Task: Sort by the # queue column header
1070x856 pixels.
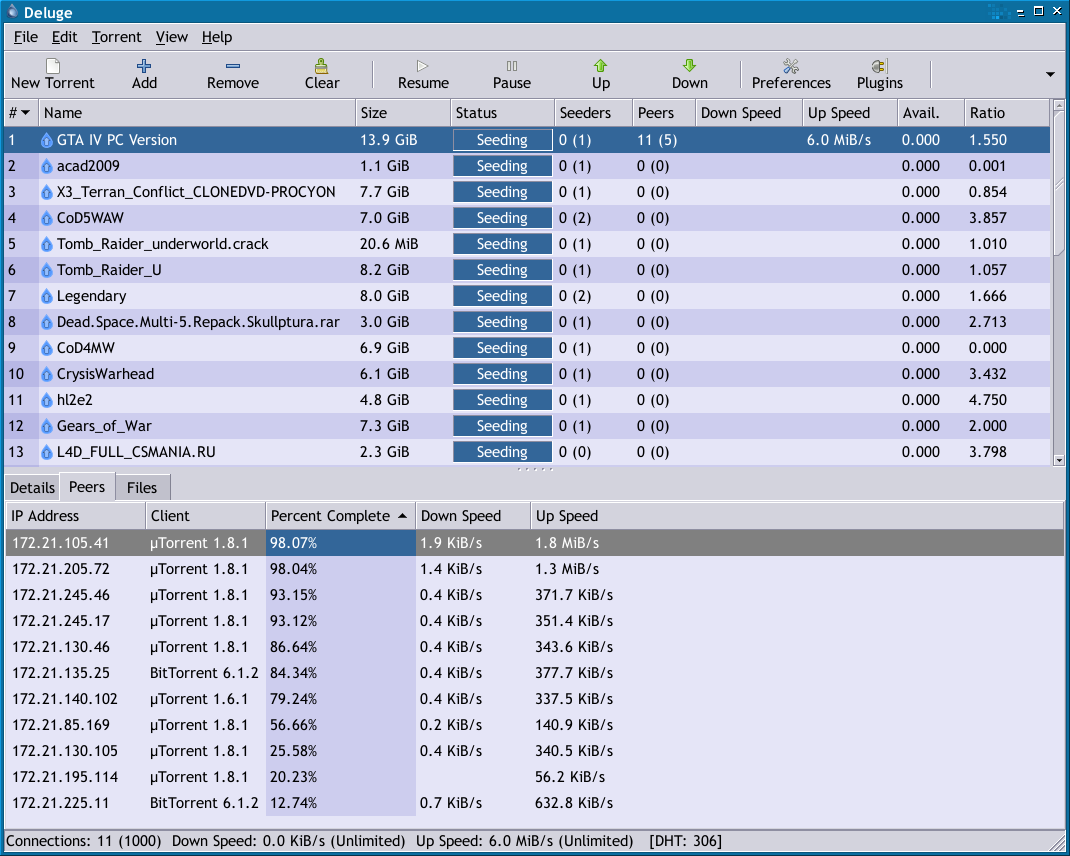Action: coord(19,113)
